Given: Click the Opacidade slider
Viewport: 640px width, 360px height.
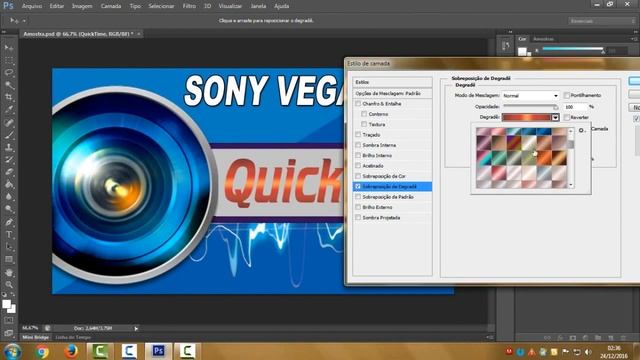Looking at the screenshot, I should [x=531, y=107].
